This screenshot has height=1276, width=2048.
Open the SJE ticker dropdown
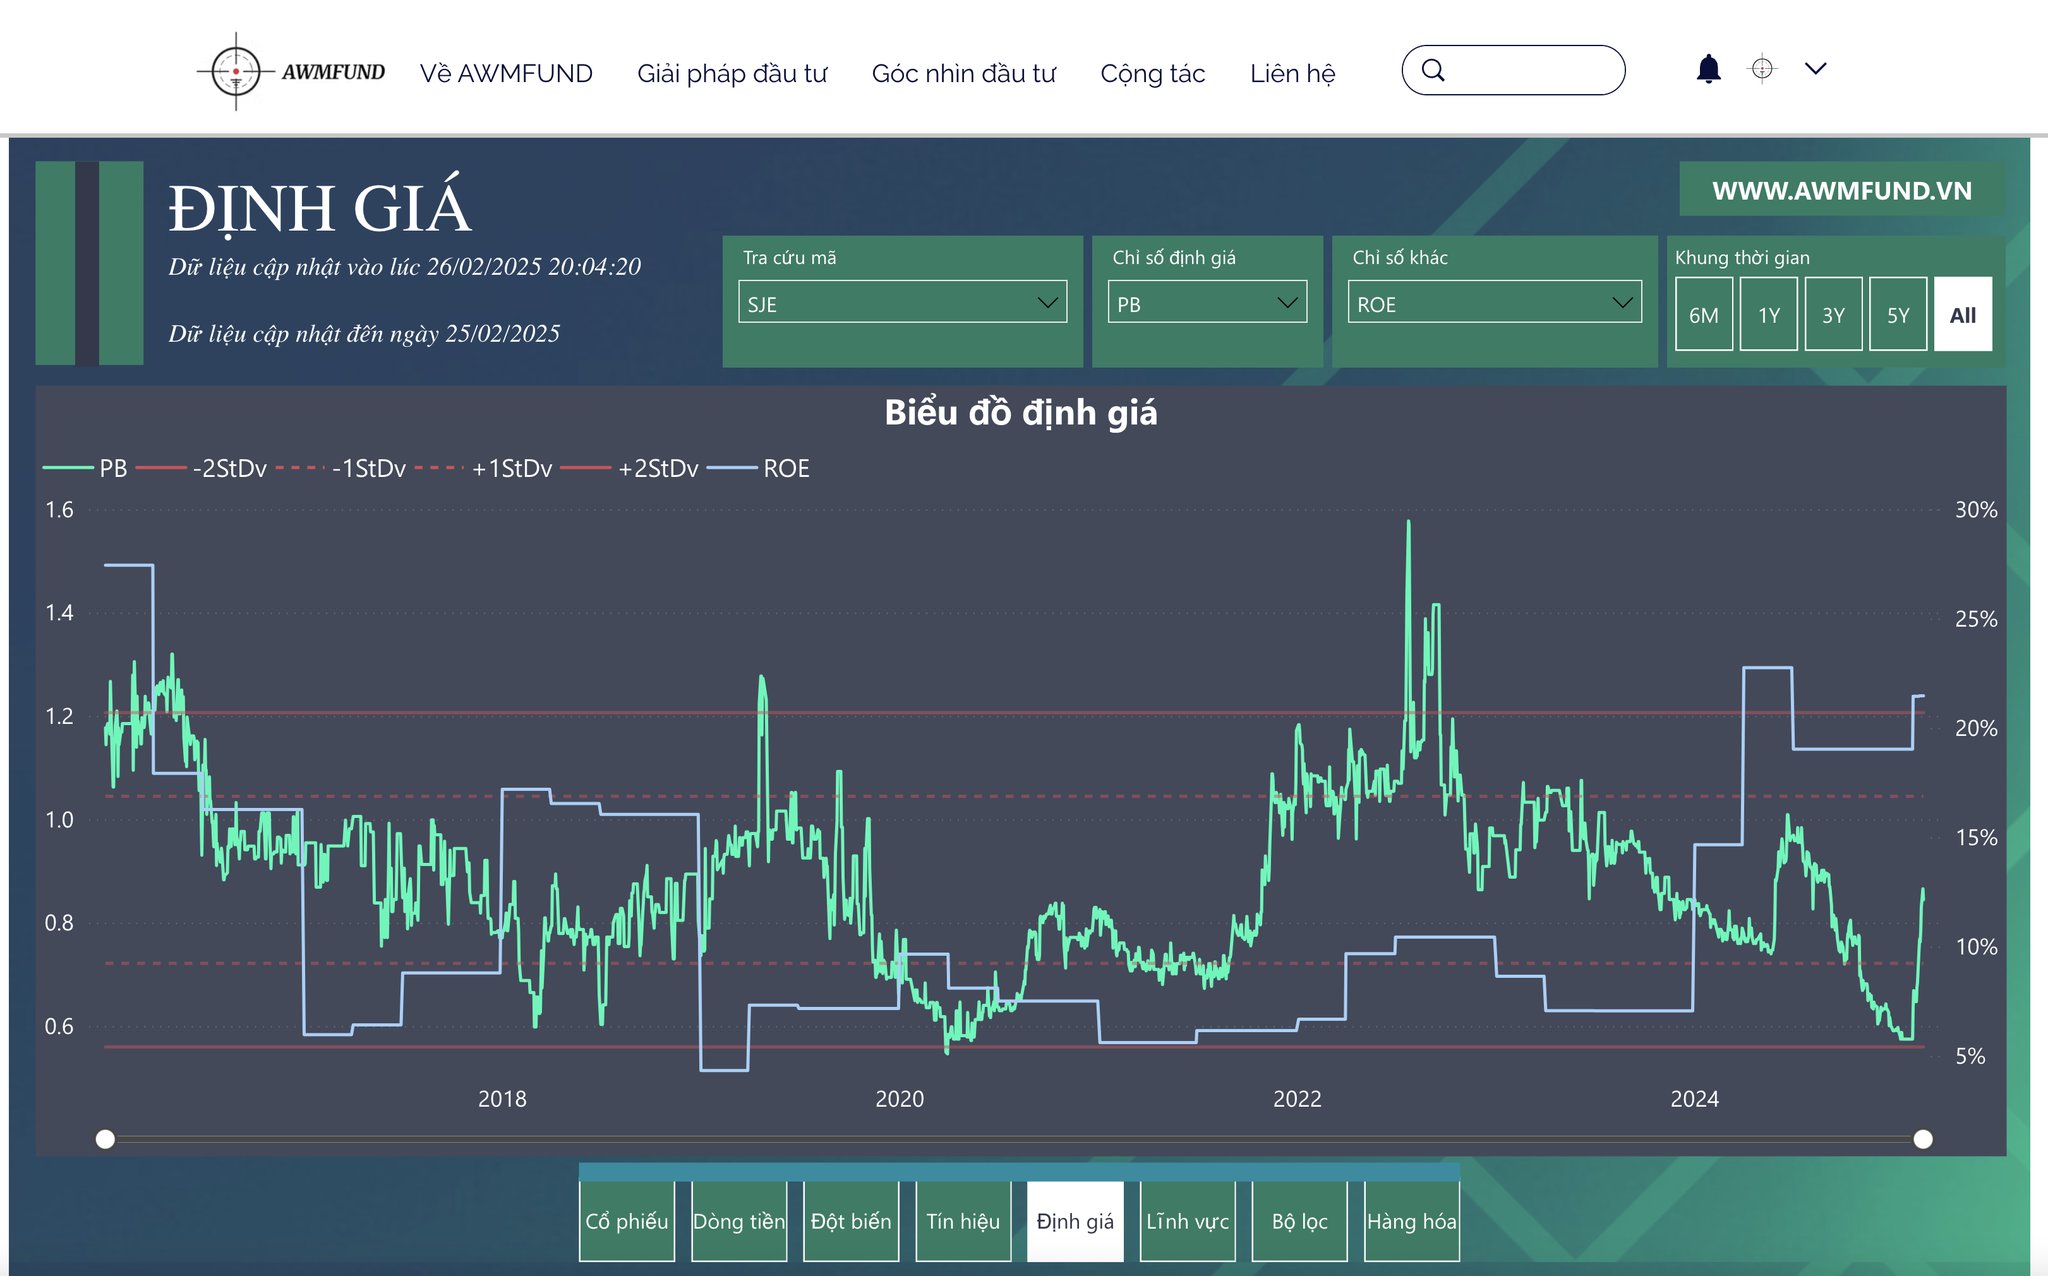(902, 302)
